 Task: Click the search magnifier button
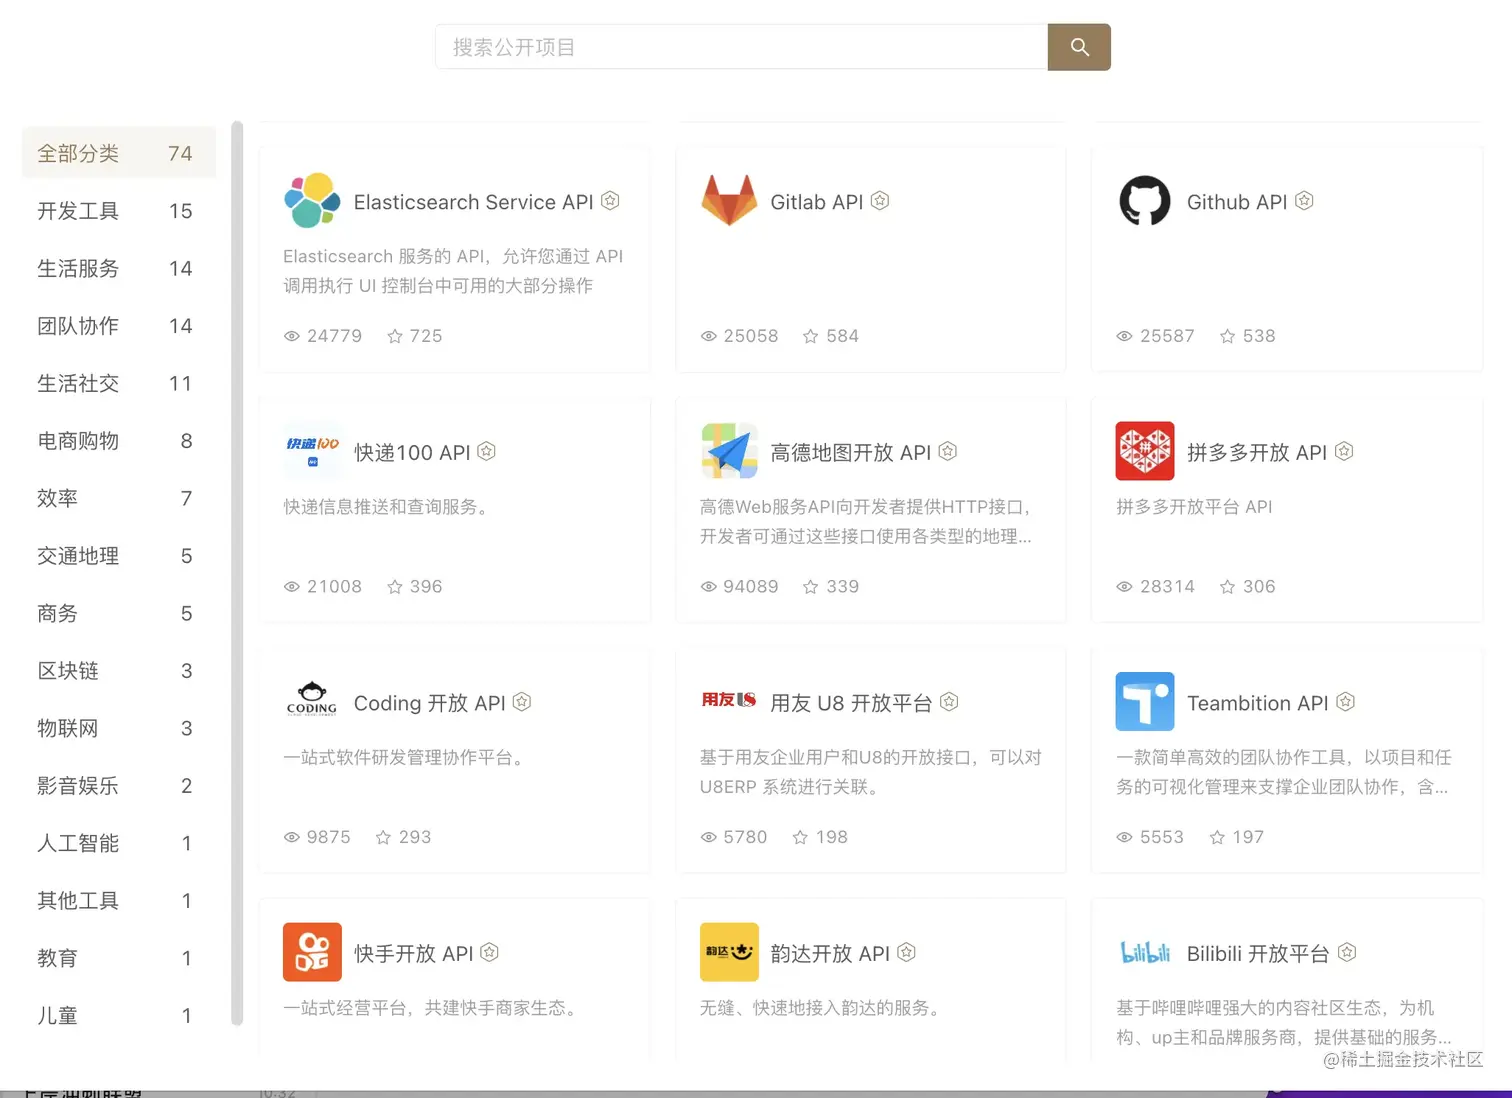pyautogui.click(x=1079, y=47)
